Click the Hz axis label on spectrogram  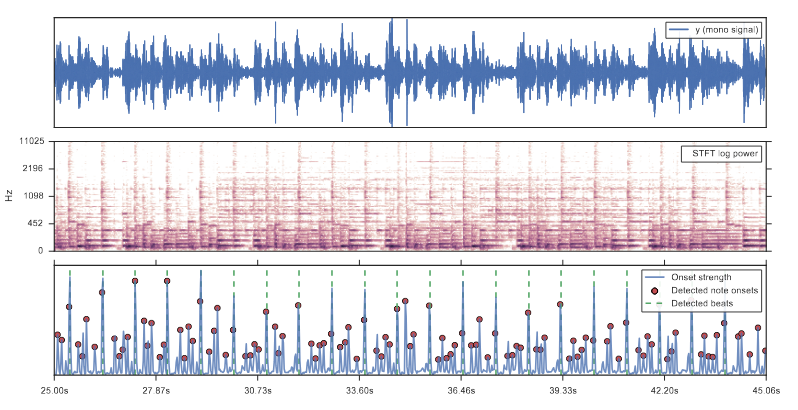(8, 196)
